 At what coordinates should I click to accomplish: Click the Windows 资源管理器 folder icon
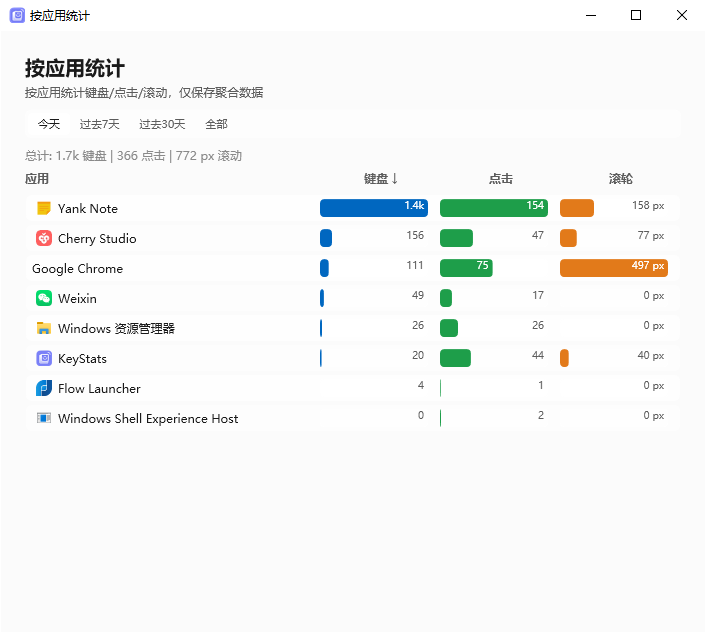point(44,328)
